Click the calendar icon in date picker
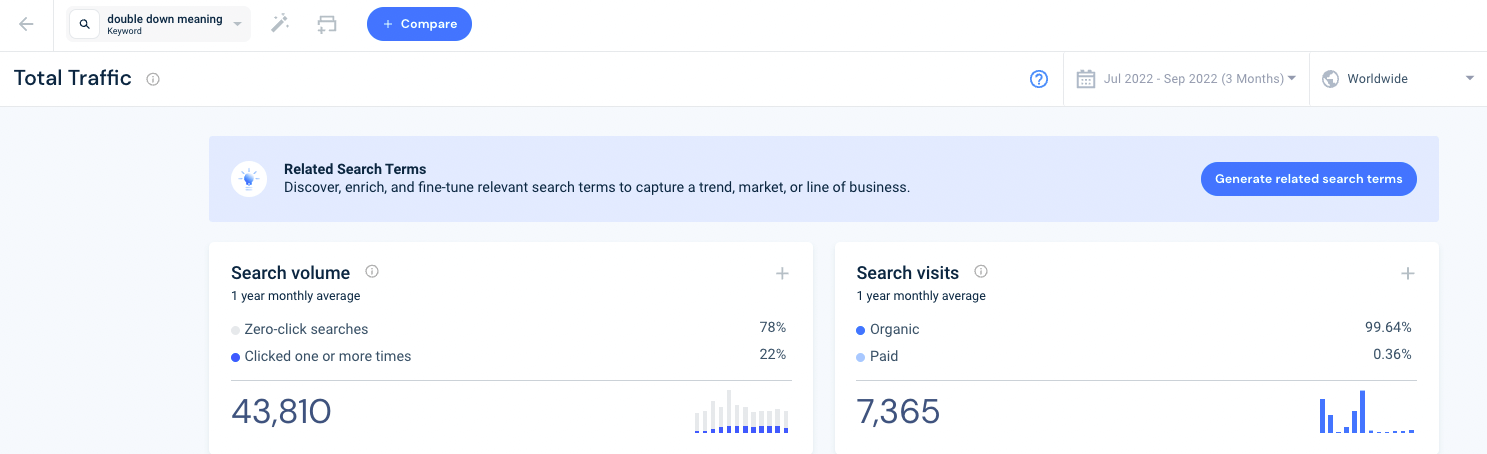1487x454 pixels. tap(1085, 79)
